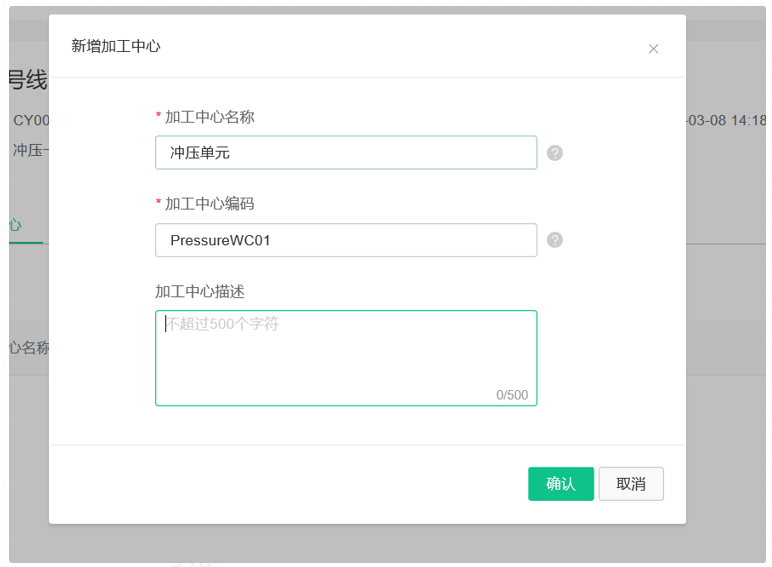Click the CY00 code text in background
The height and width of the screenshot is (567, 772).
click(31, 120)
